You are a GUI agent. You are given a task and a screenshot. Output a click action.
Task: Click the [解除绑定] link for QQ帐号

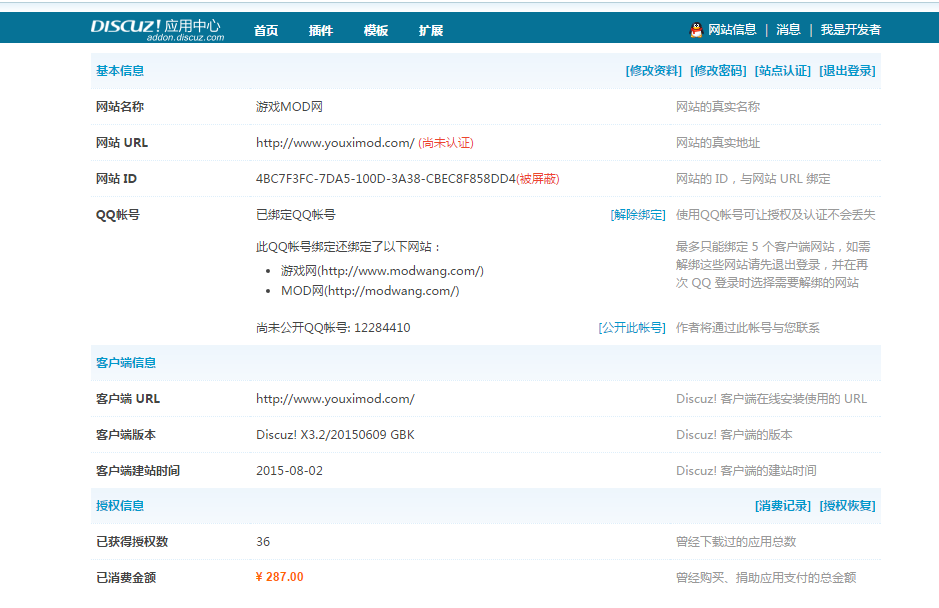[x=638, y=215]
